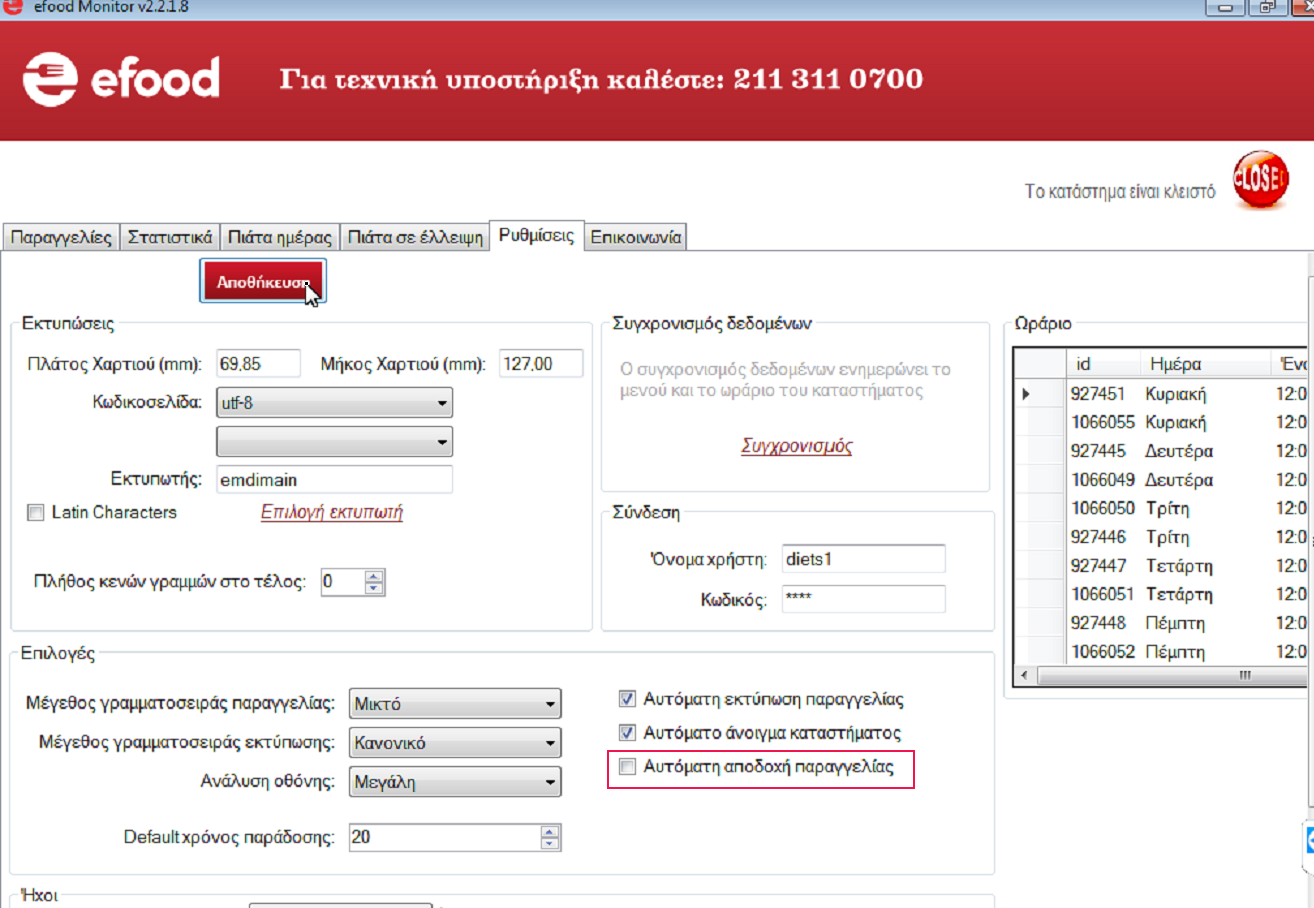Click the Όνομα χρήστη field
This screenshot has width=1314, height=908.
coord(863,559)
